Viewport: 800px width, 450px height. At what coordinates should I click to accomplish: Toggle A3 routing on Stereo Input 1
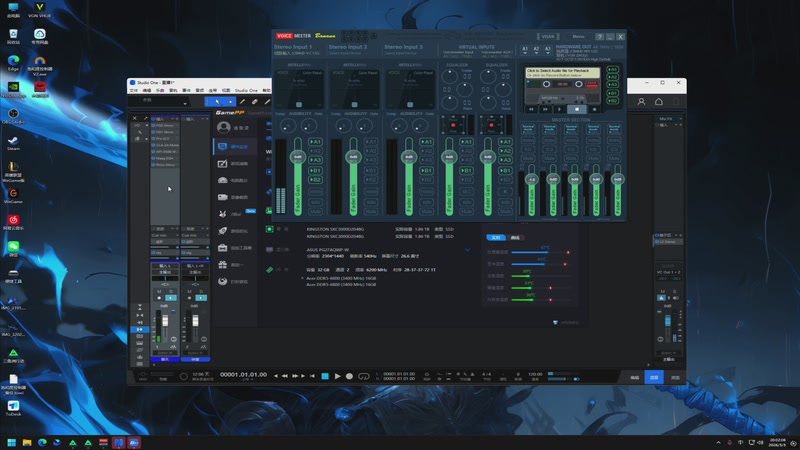(x=315, y=160)
